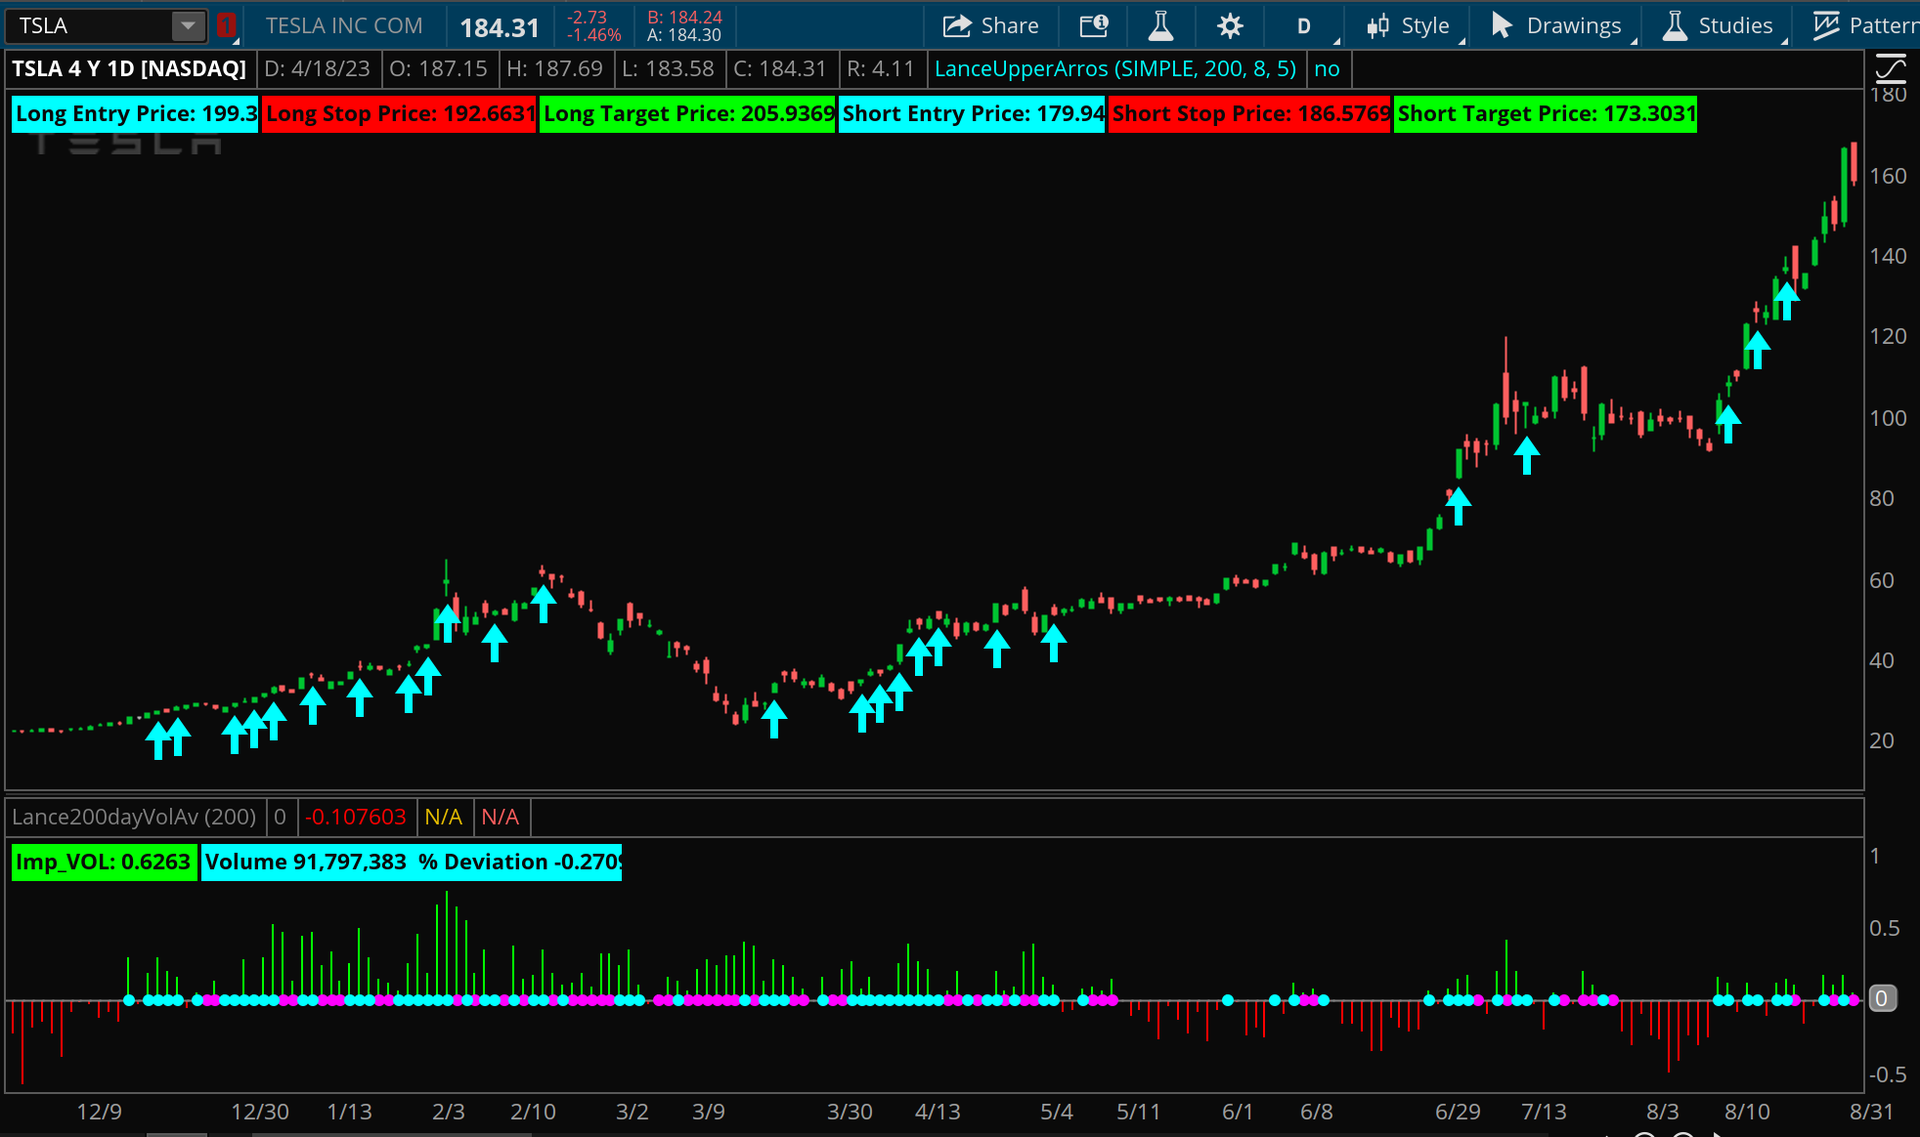This screenshot has height=1137, width=1920.
Task: Click the 0 value bubble on lower axis
Action: click(1882, 998)
